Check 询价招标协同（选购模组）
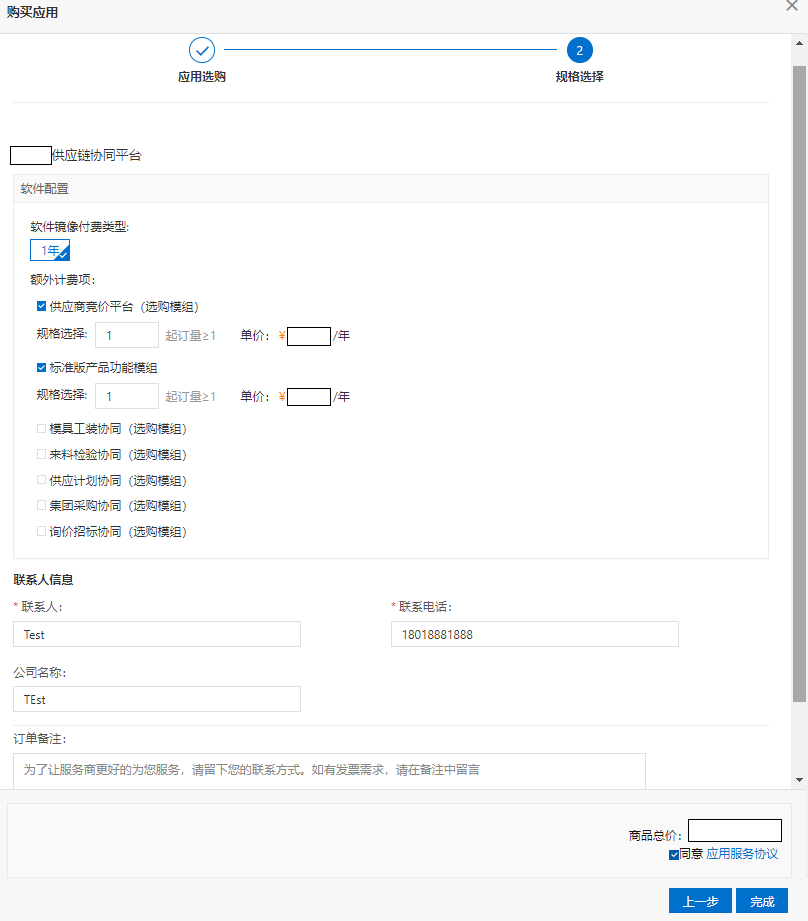The height and width of the screenshot is (921, 808). 41,532
